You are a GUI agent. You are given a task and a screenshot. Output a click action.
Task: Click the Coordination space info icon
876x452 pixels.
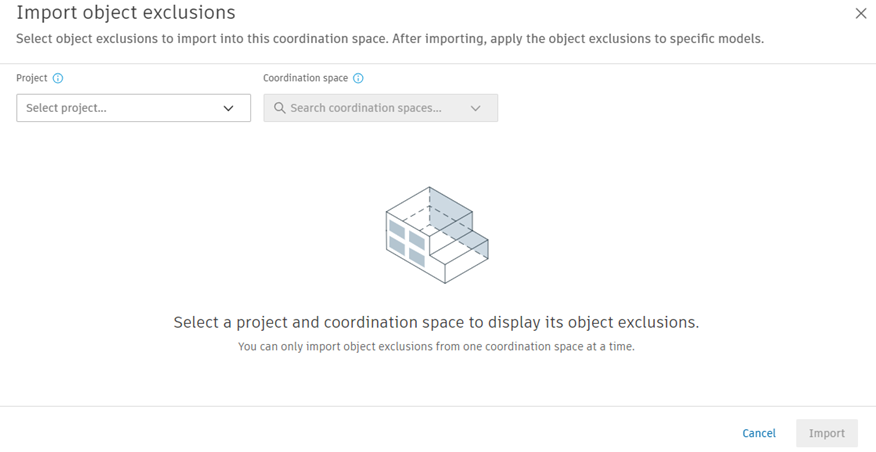pos(359,78)
